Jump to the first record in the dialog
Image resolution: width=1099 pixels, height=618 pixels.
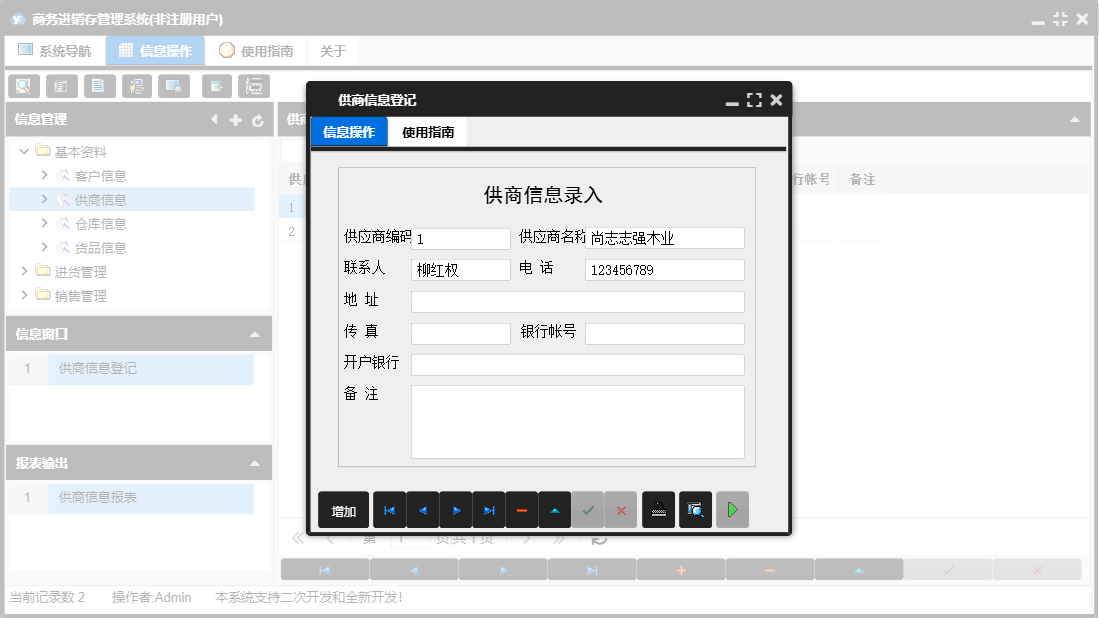tap(390, 510)
